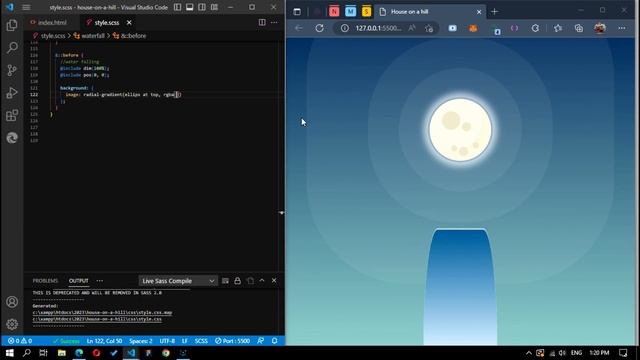
Task: Click Read aloud icon in address bar
Action: coord(412,28)
